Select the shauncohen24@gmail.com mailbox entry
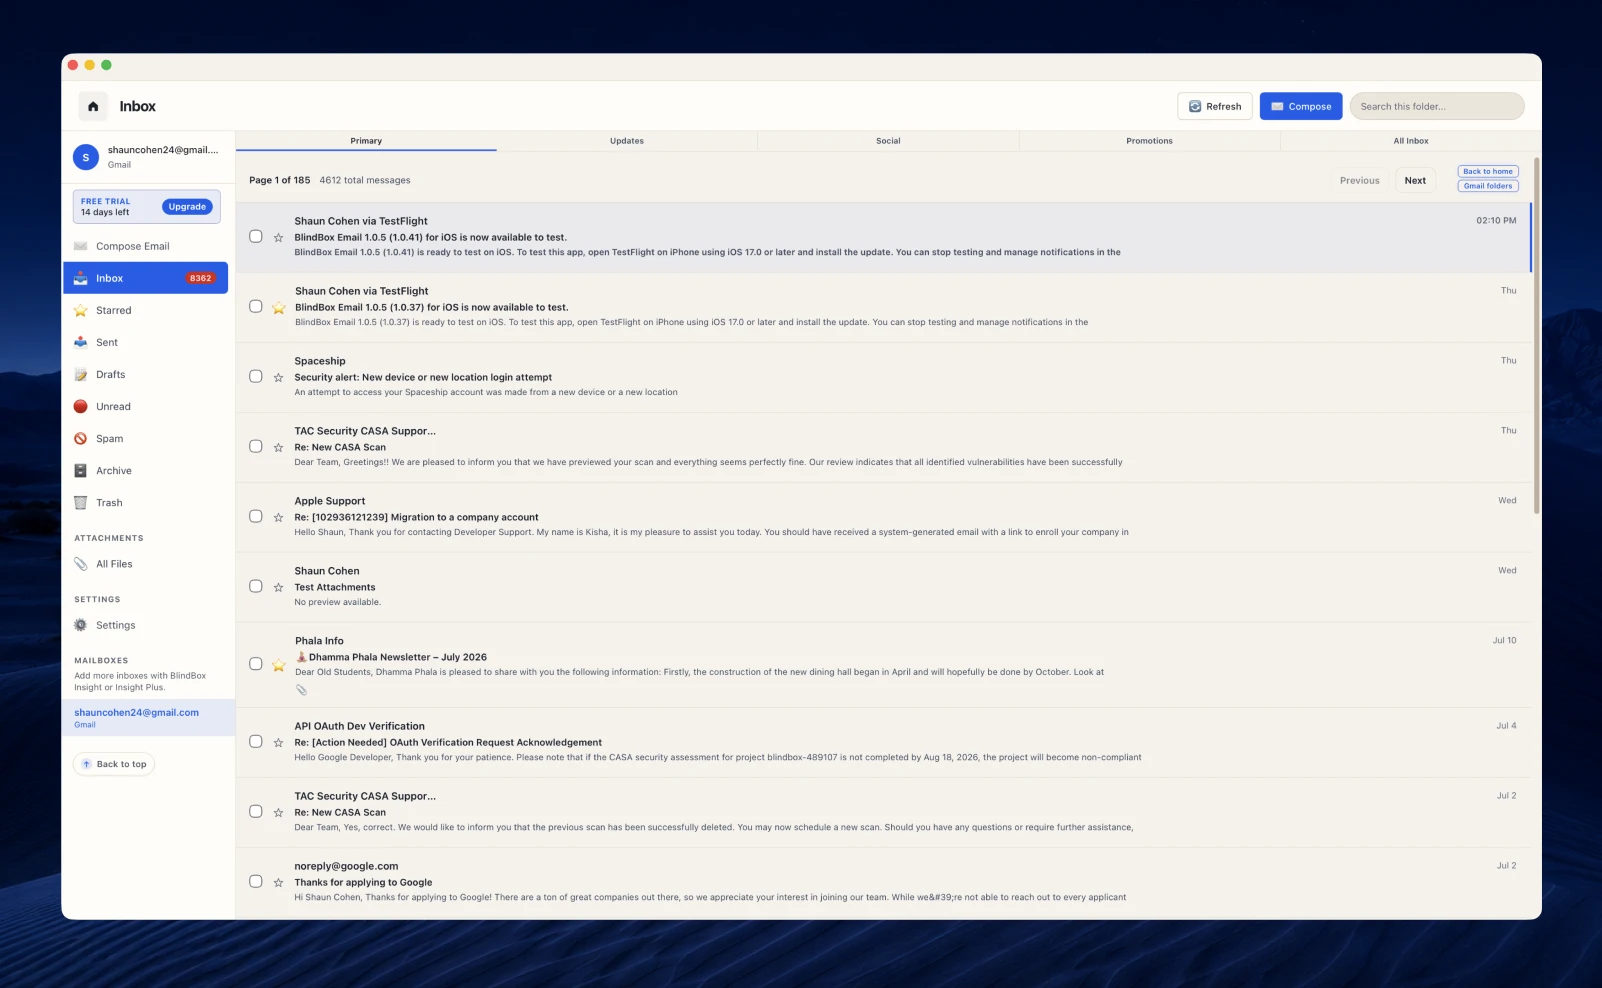The image size is (1602, 988). (149, 718)
